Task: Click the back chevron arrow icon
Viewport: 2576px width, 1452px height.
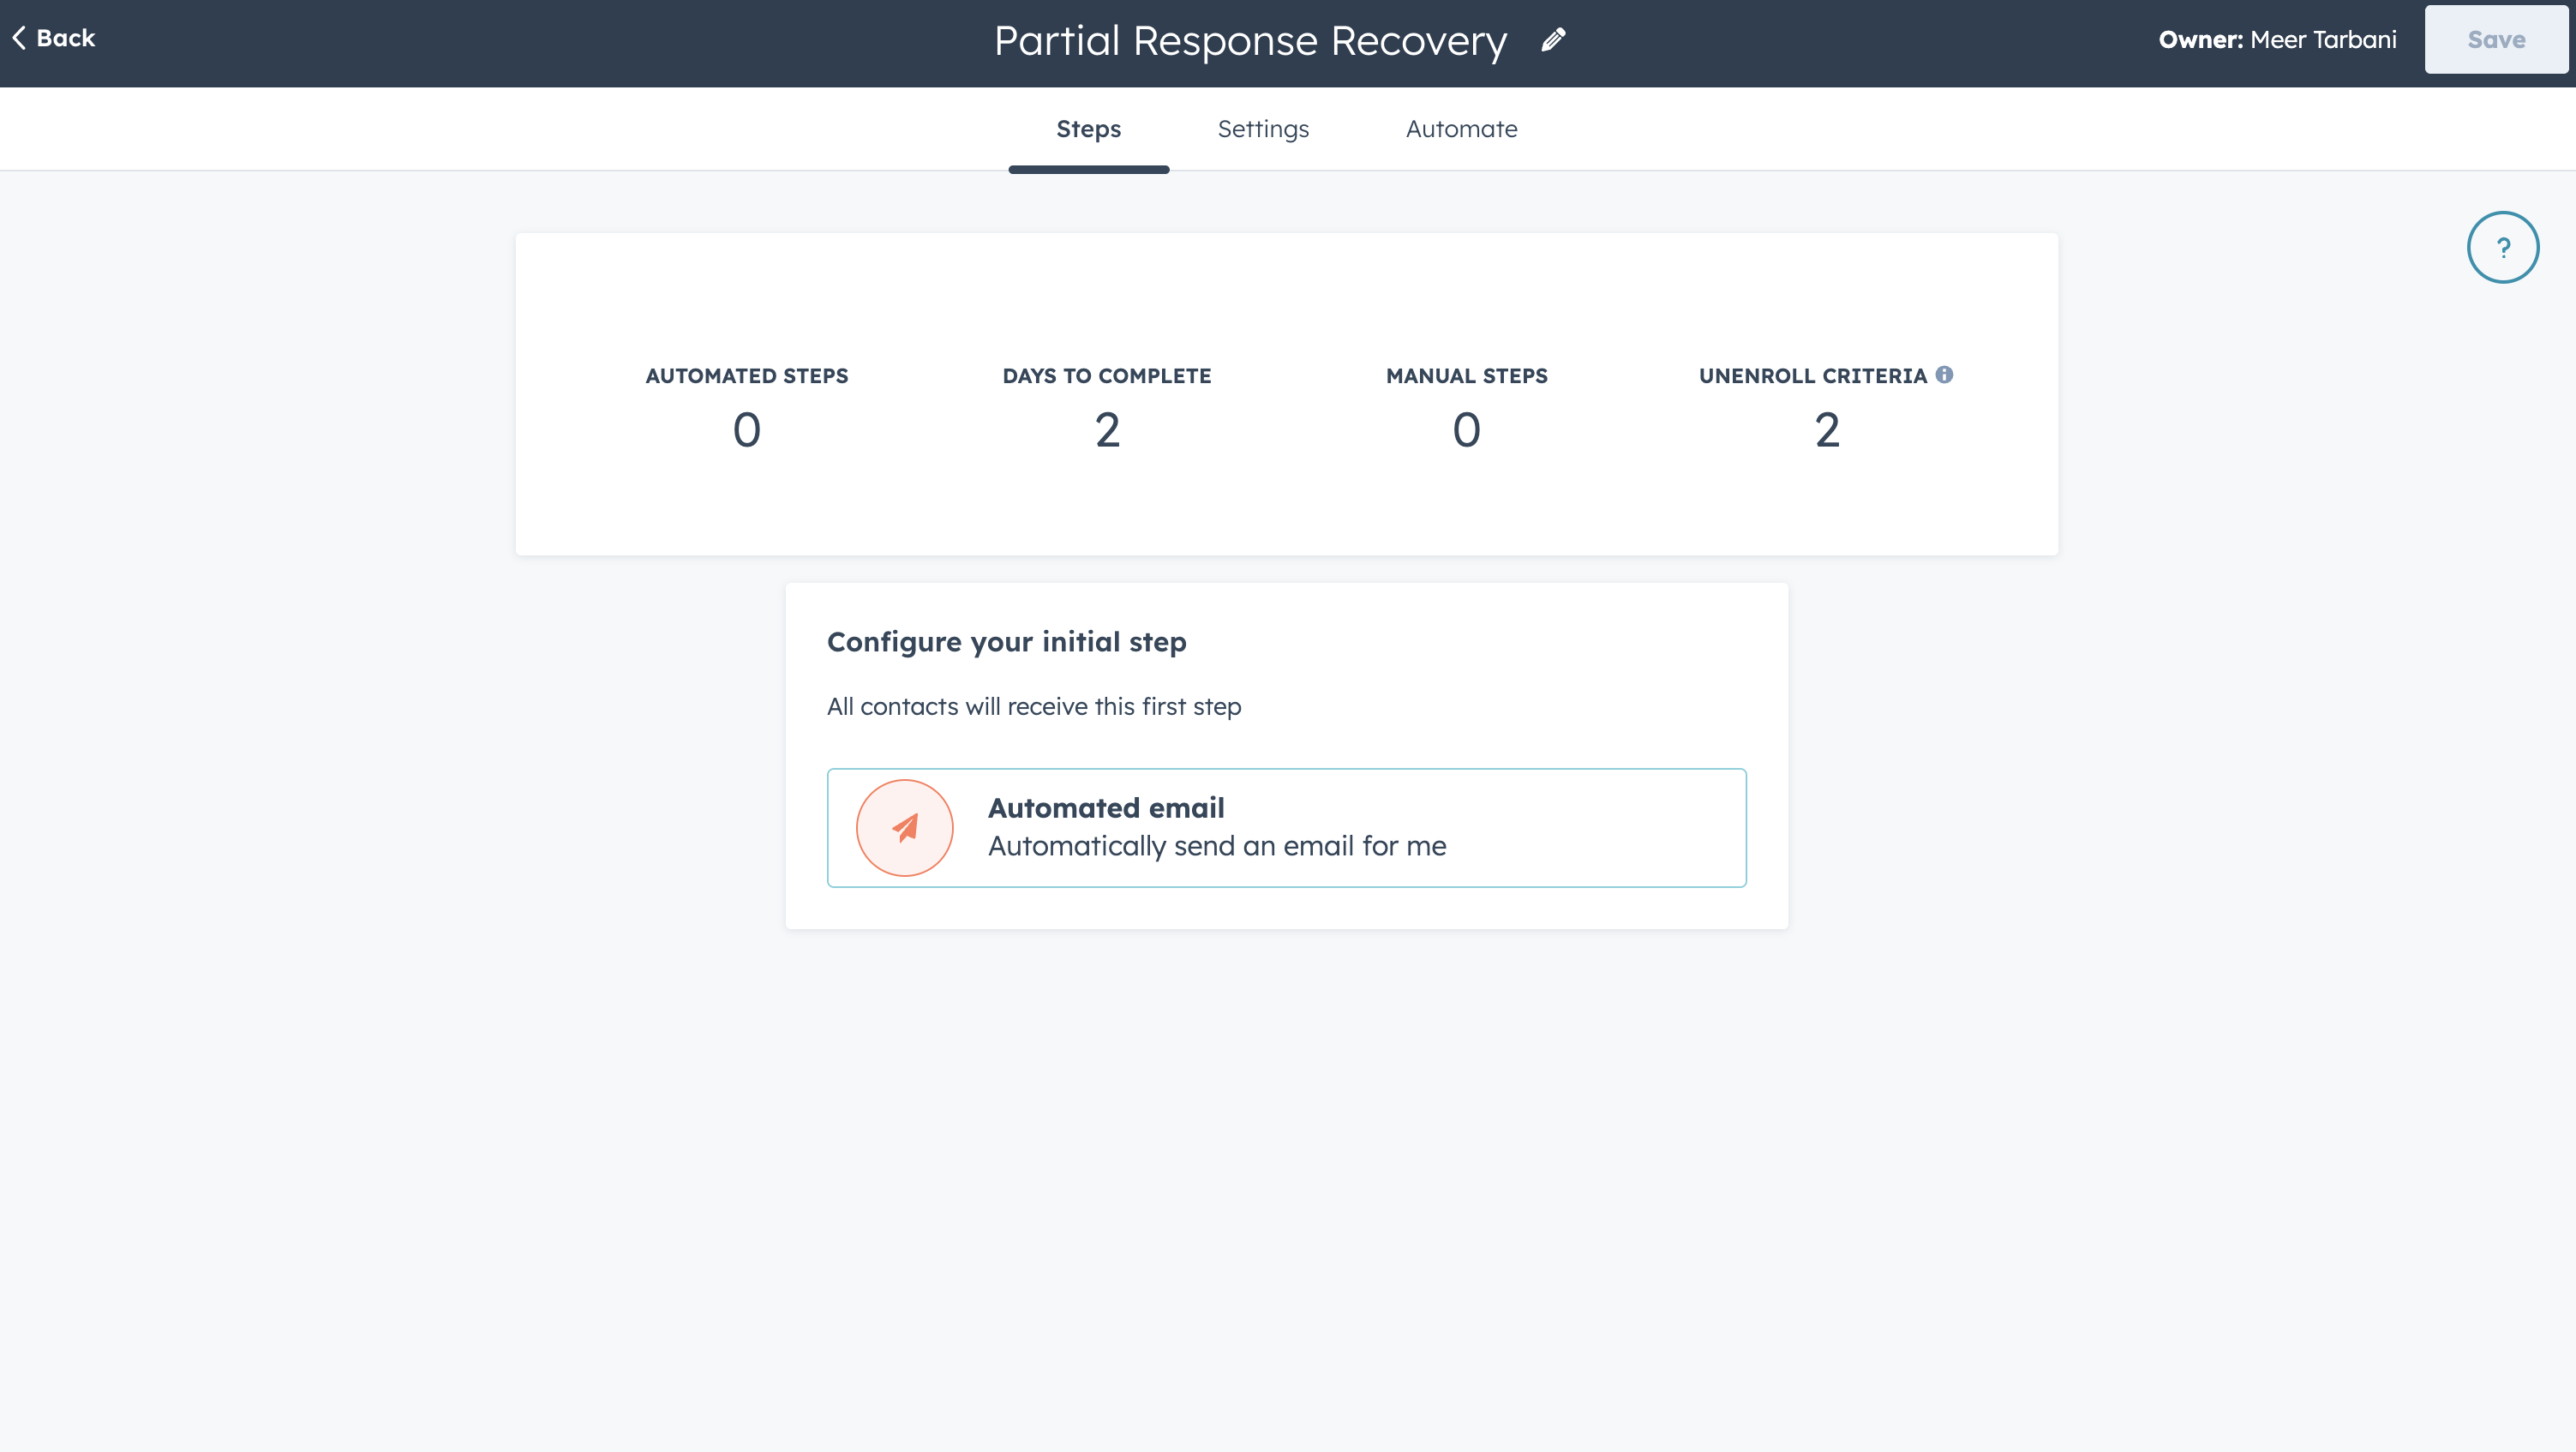Action: pos(17,37)
